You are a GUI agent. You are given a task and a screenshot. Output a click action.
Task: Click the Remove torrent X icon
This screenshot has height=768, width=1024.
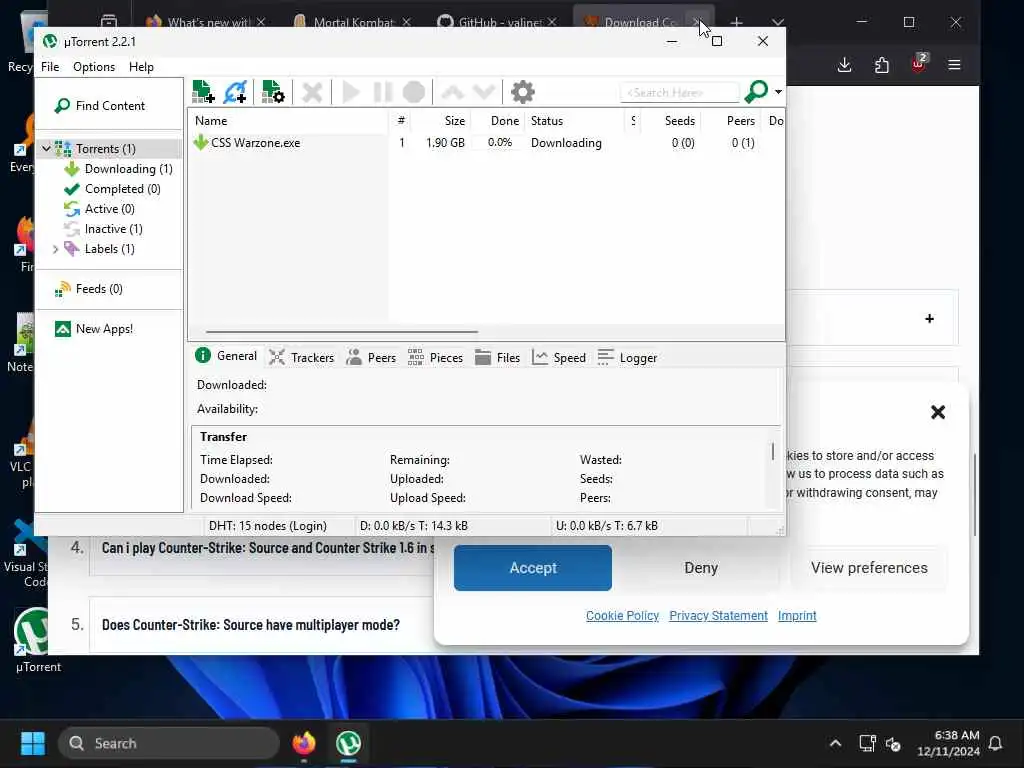[312, 92]
